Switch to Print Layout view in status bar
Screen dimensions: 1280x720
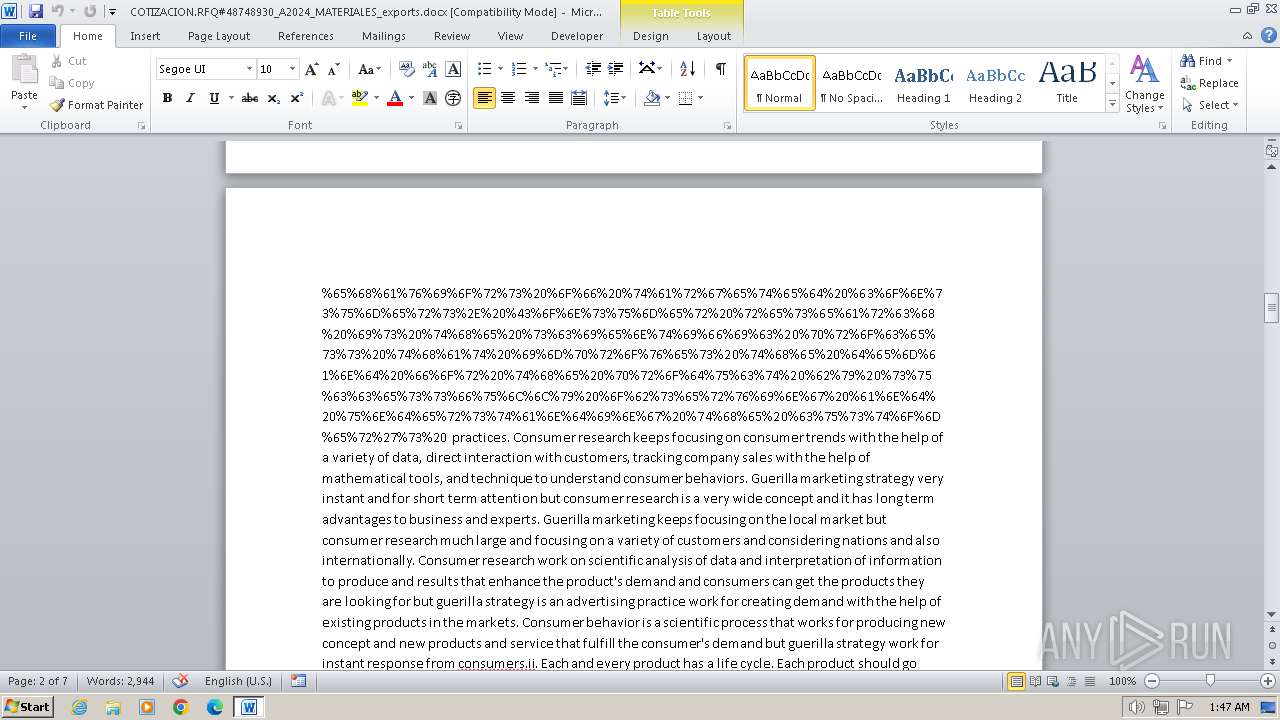(1016, 681)
